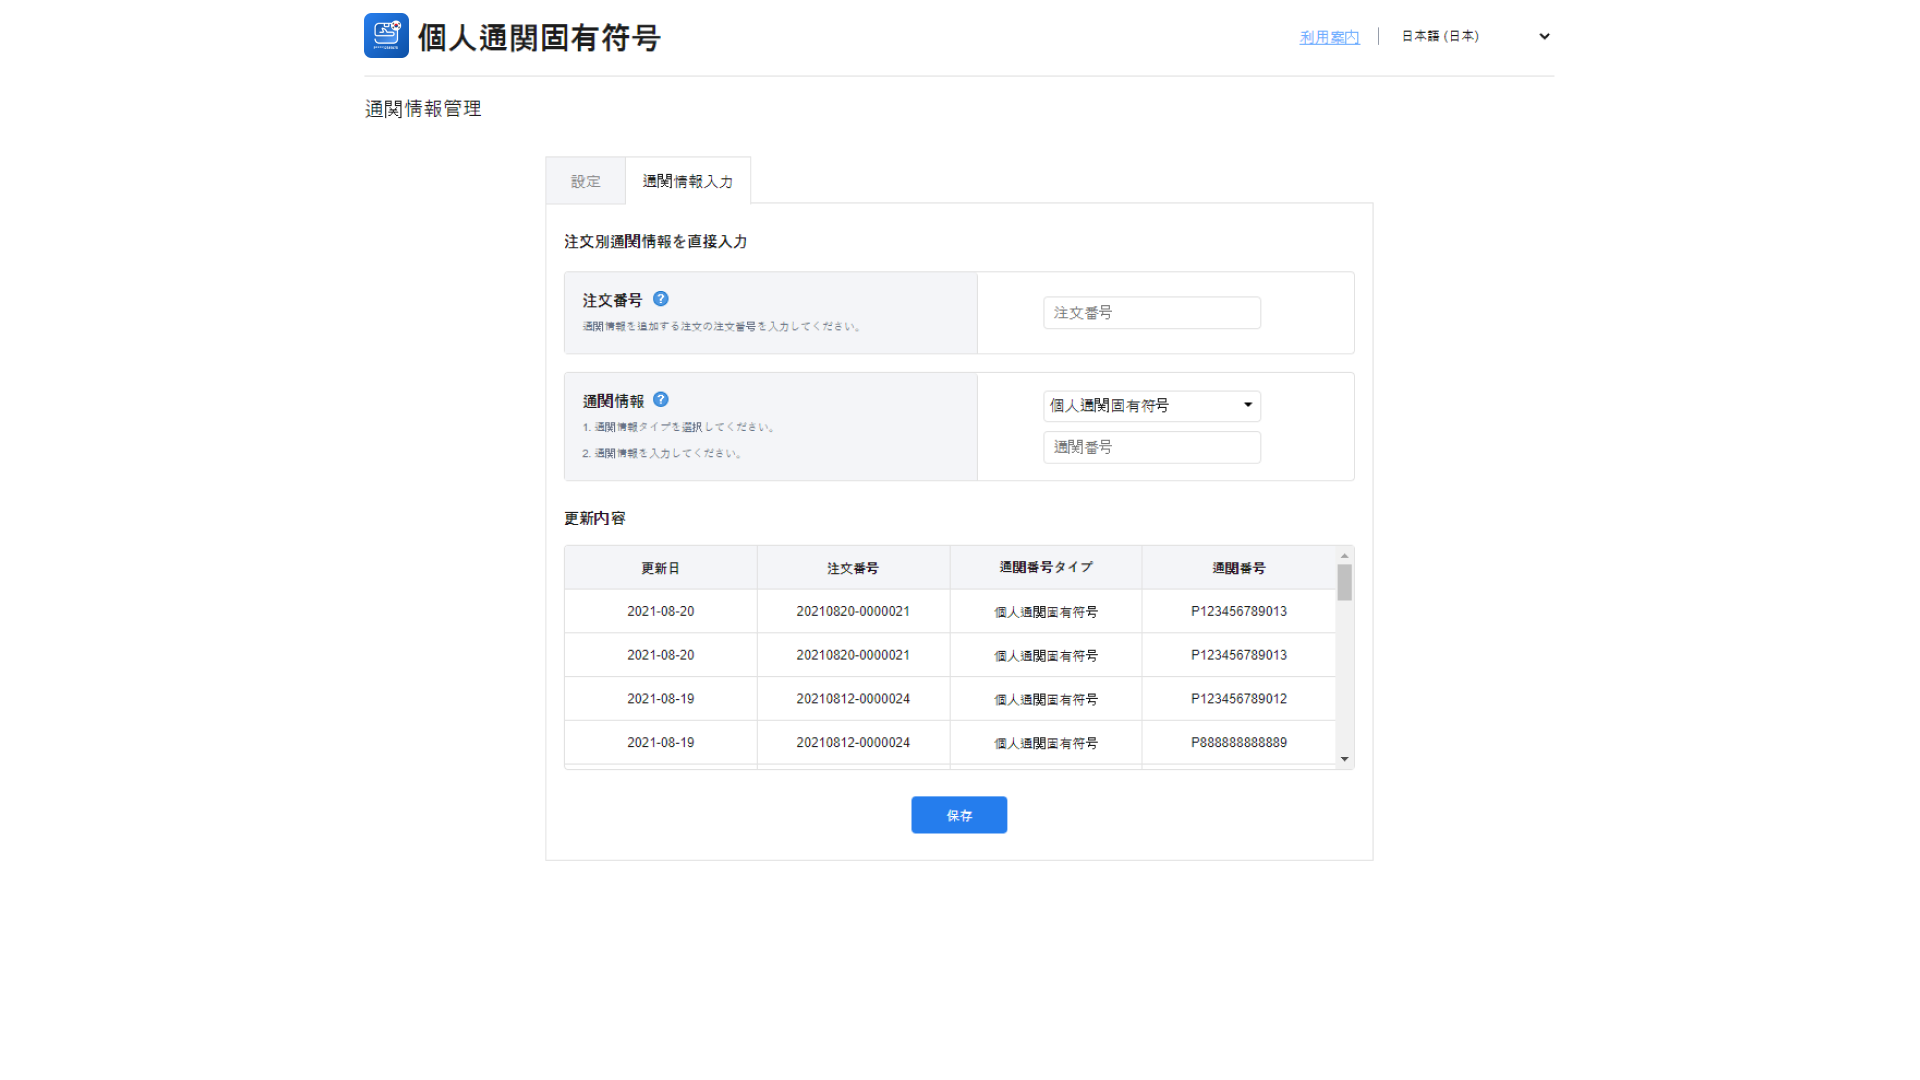
Task: Click the 個人通関固有符号 page title
Action: 539,38
